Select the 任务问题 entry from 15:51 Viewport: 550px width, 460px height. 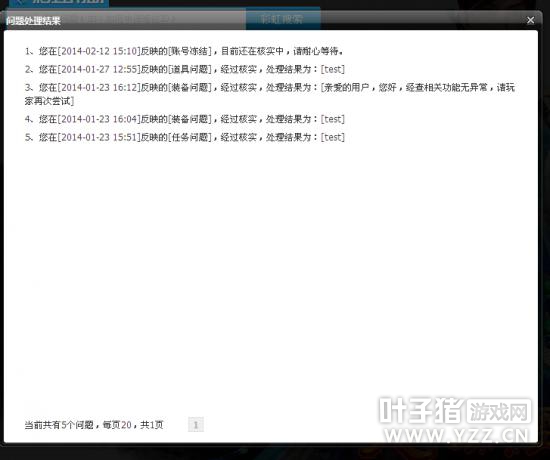point(185,137)
